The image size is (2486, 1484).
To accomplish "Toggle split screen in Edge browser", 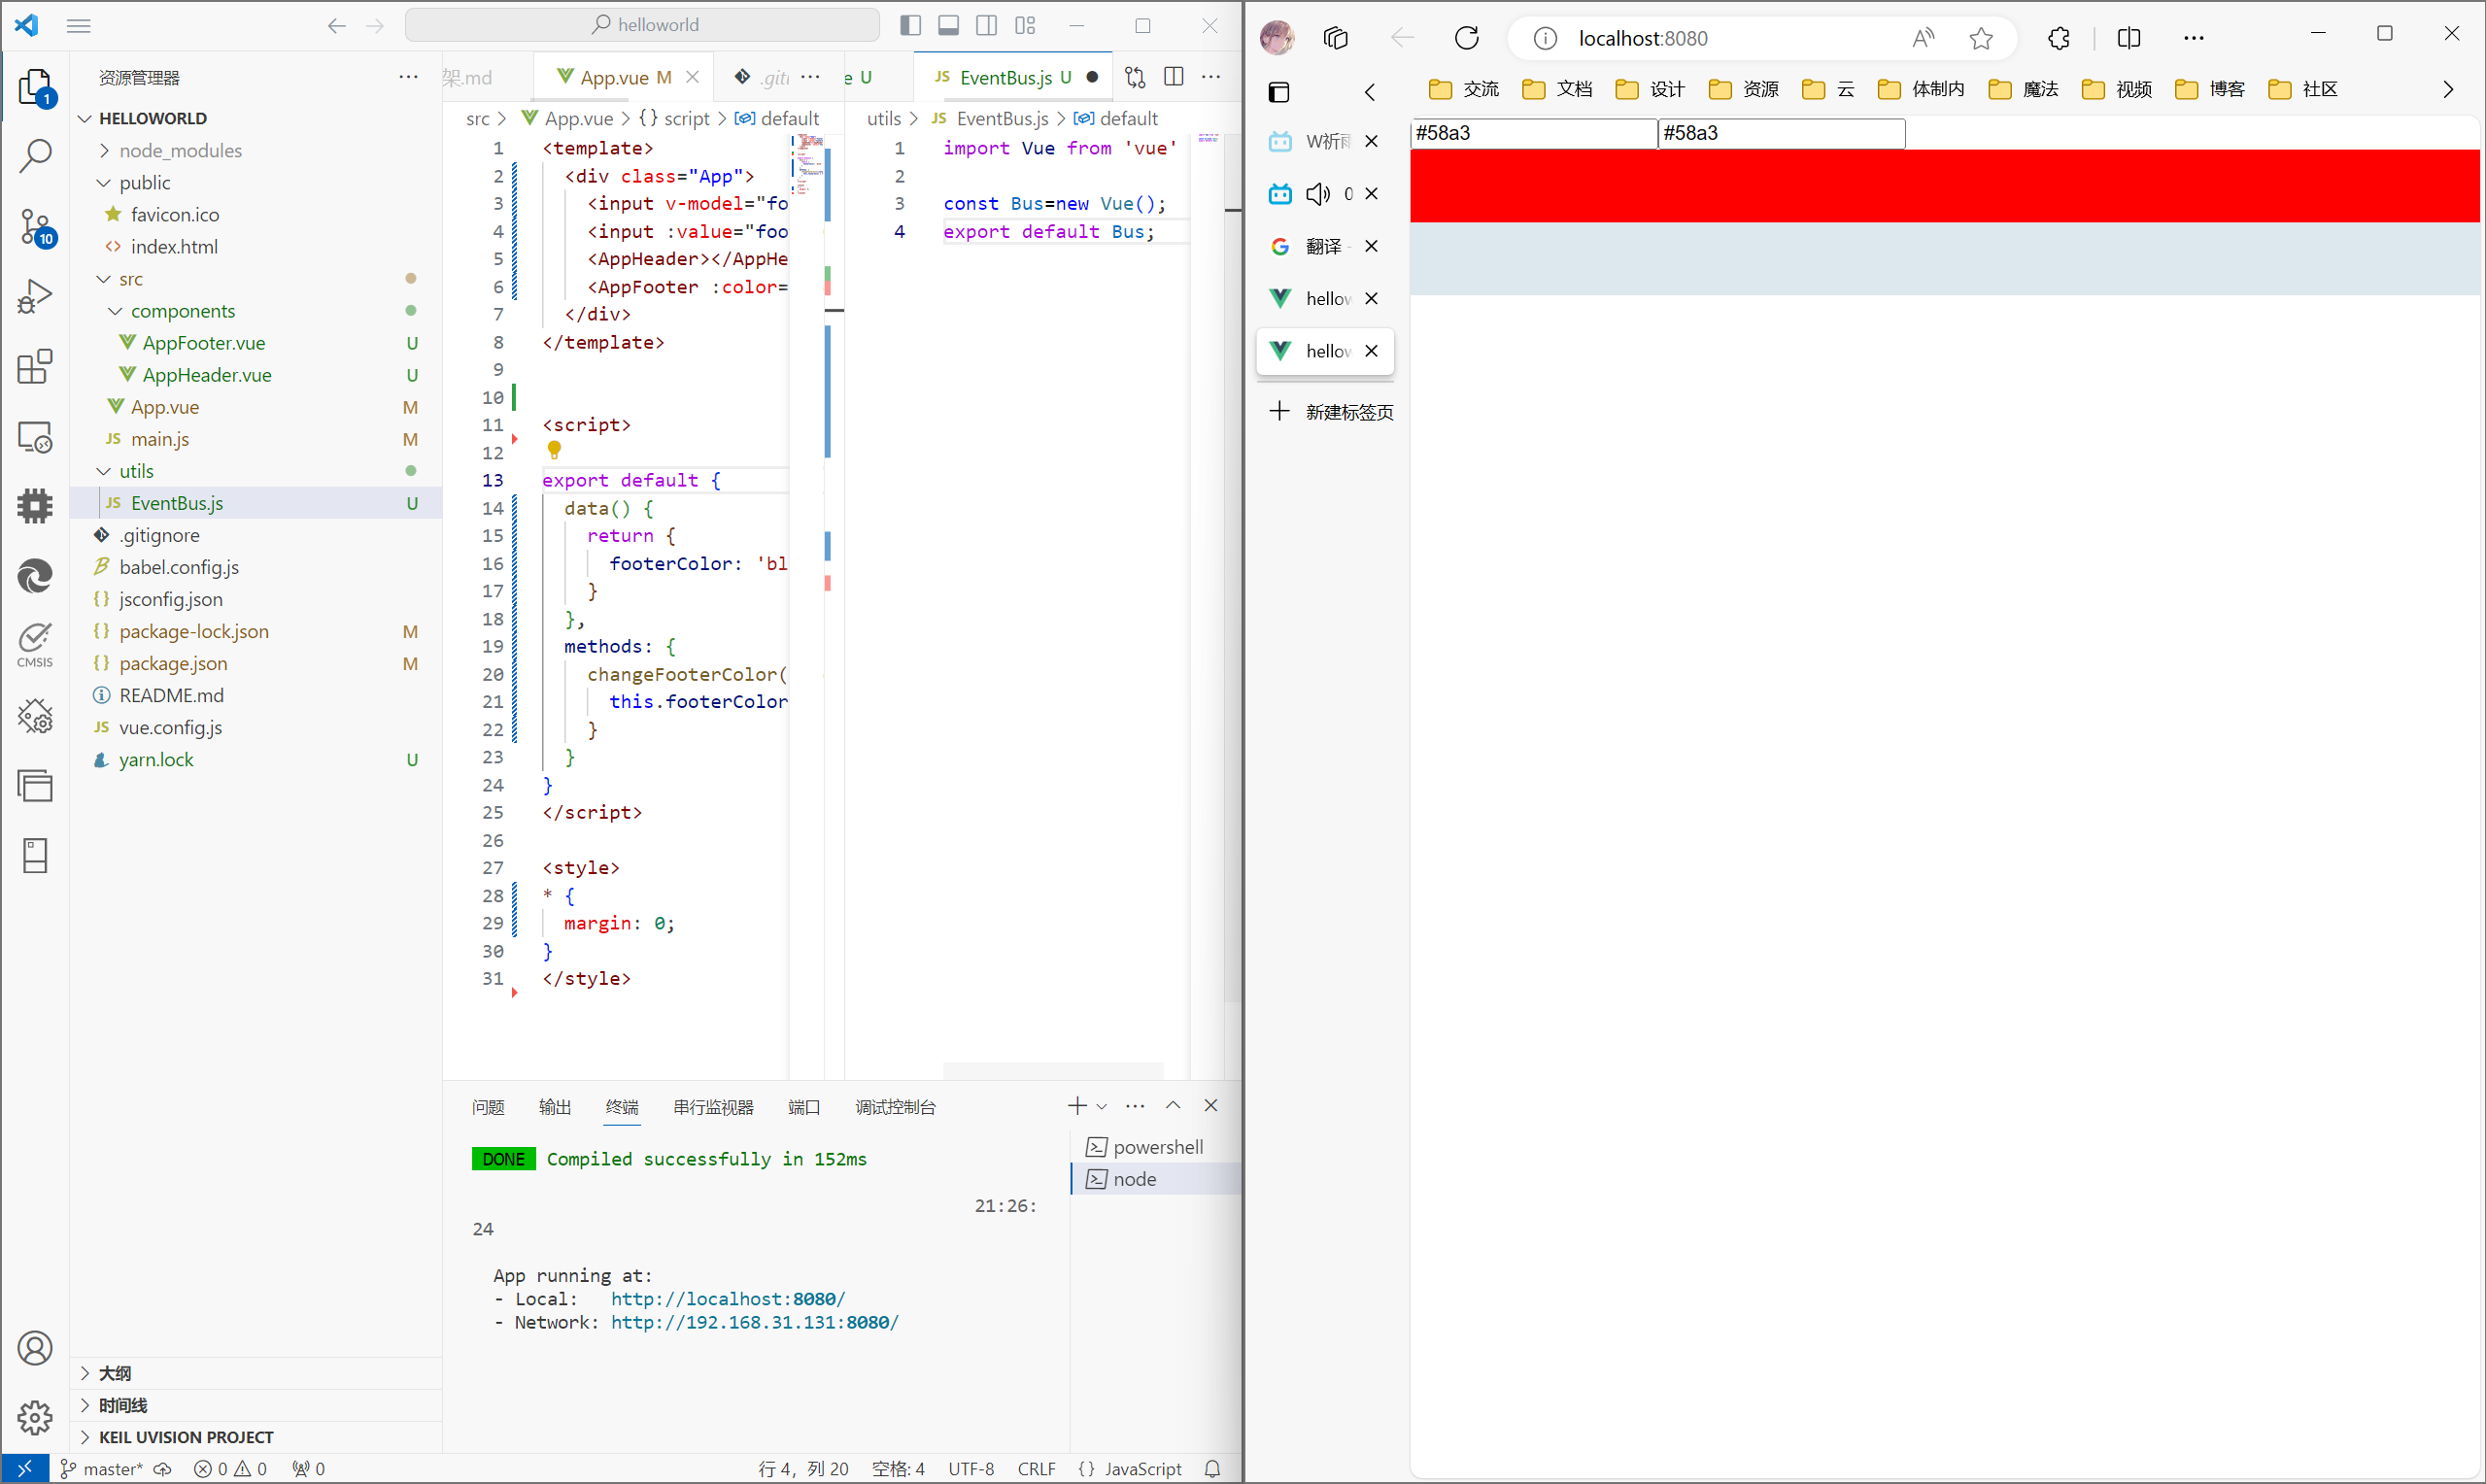I will [2129, 38].
